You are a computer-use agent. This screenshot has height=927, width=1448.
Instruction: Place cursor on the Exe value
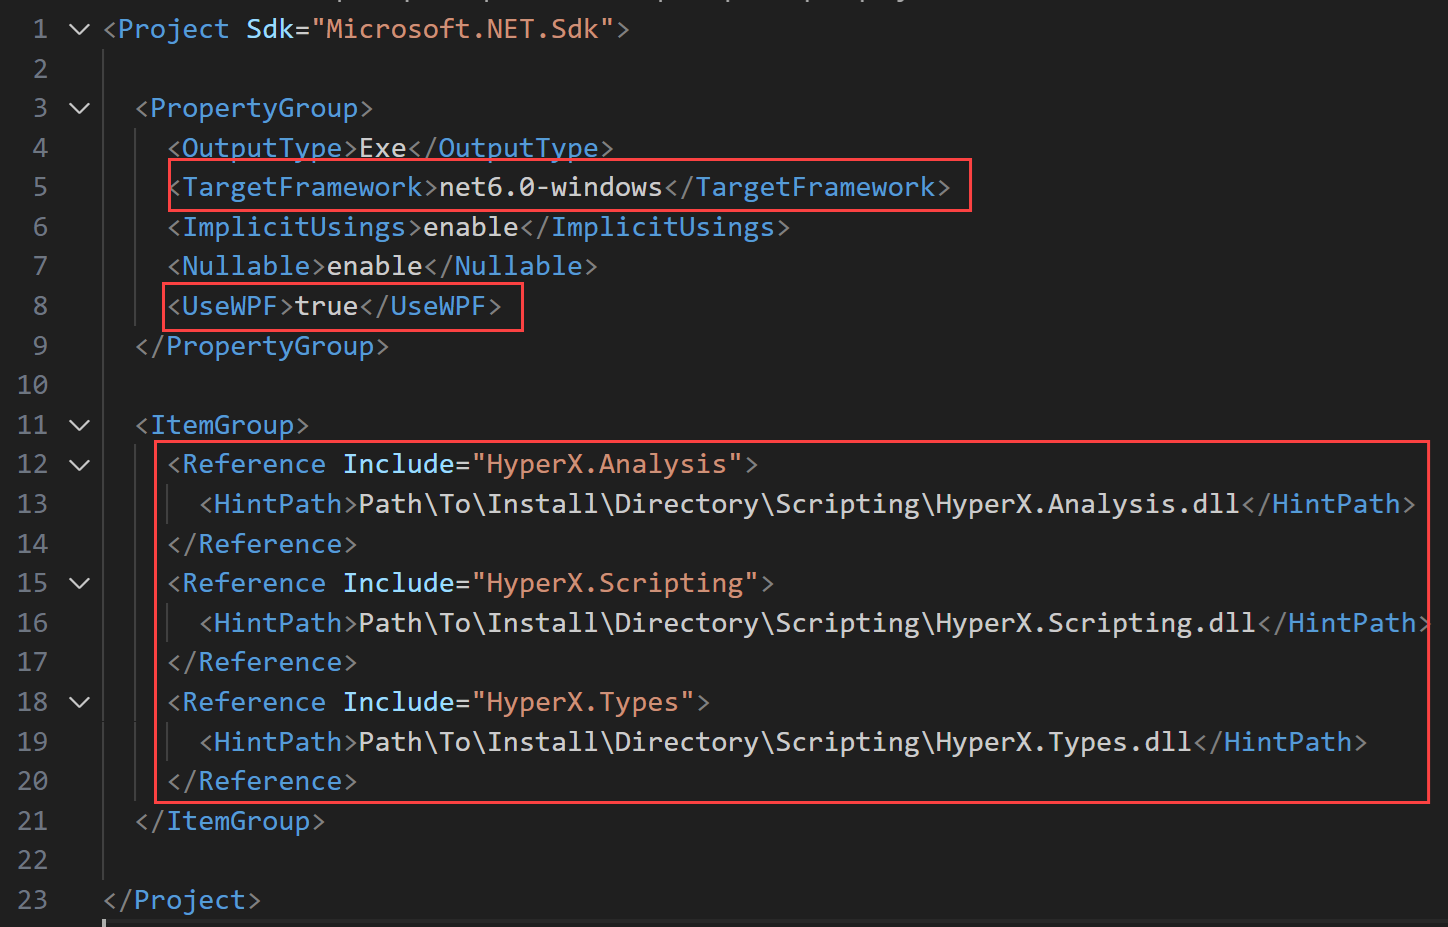click(383, 148)
